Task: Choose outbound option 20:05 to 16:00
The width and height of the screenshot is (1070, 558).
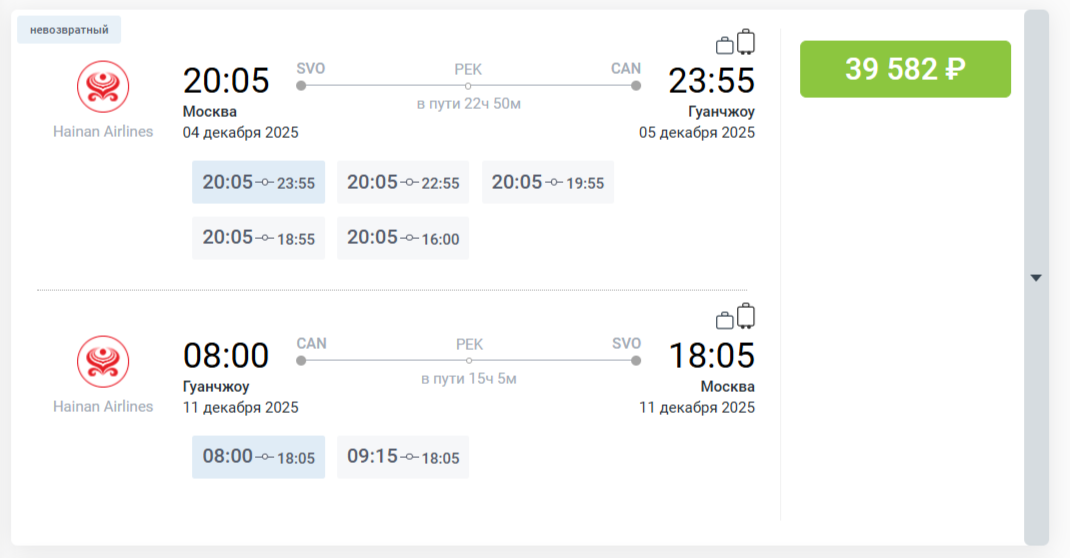Action: [x=403, y=238]
